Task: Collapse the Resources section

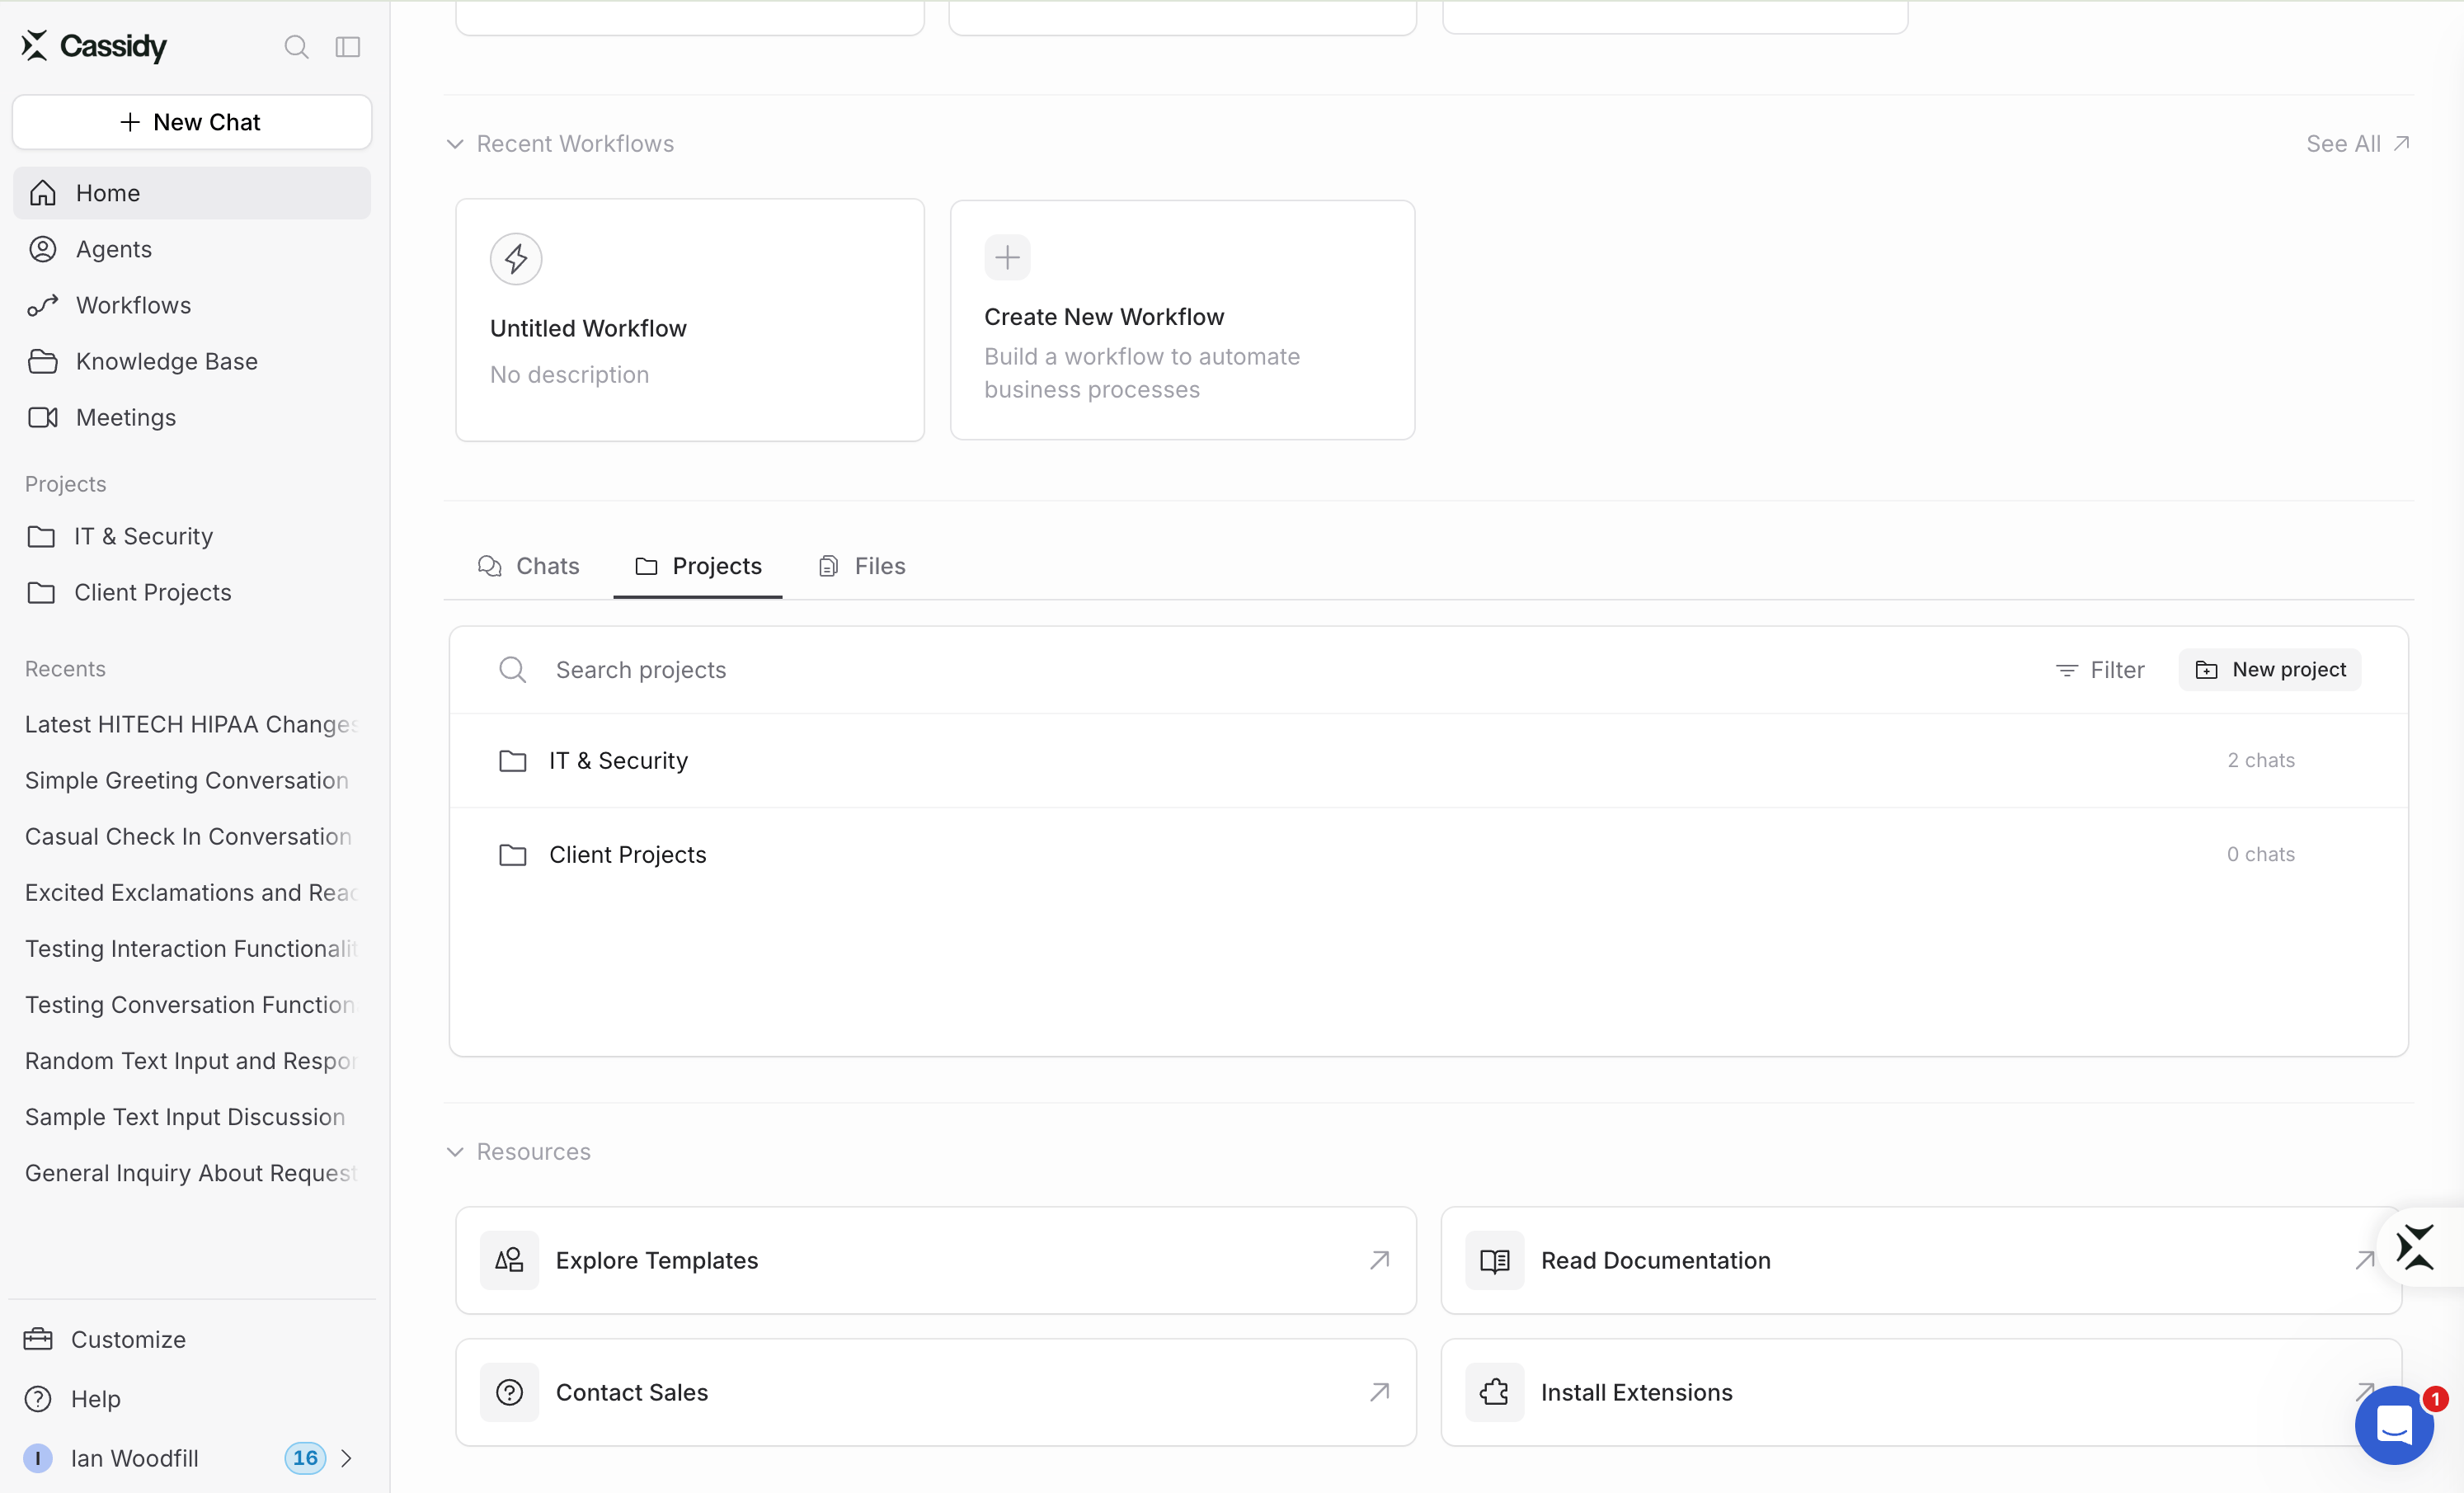Action: click(x=455, y=1152)
